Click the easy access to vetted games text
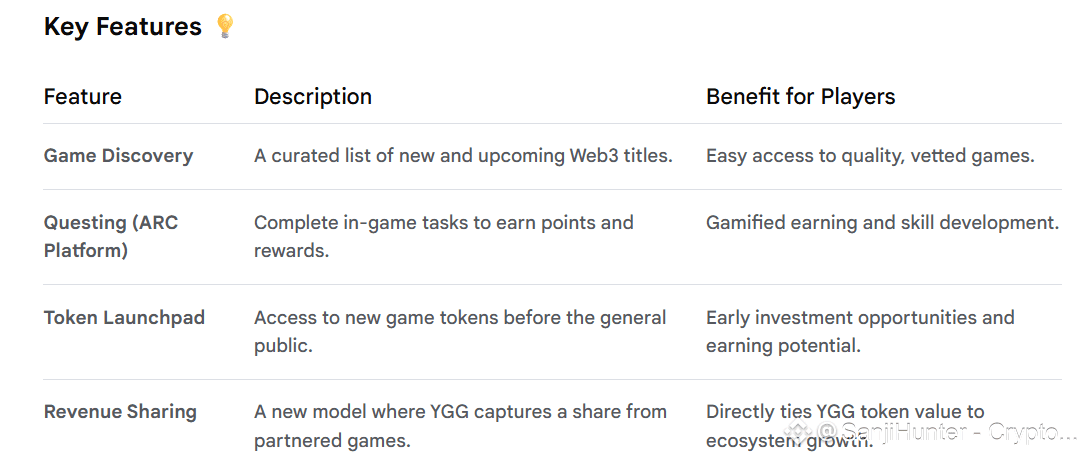The height and width of the screenshot is (457, 1086). coord(870,156)
